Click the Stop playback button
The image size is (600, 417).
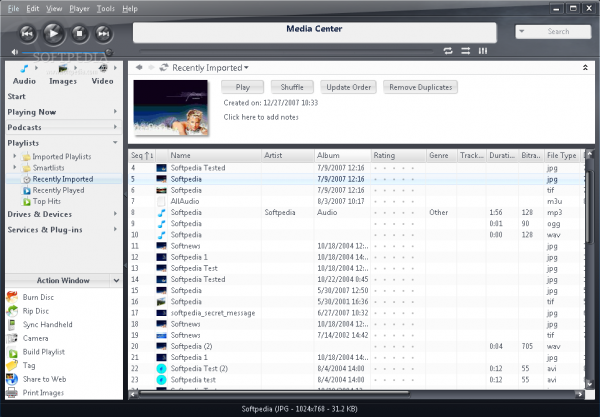click(x=80, y=31)
